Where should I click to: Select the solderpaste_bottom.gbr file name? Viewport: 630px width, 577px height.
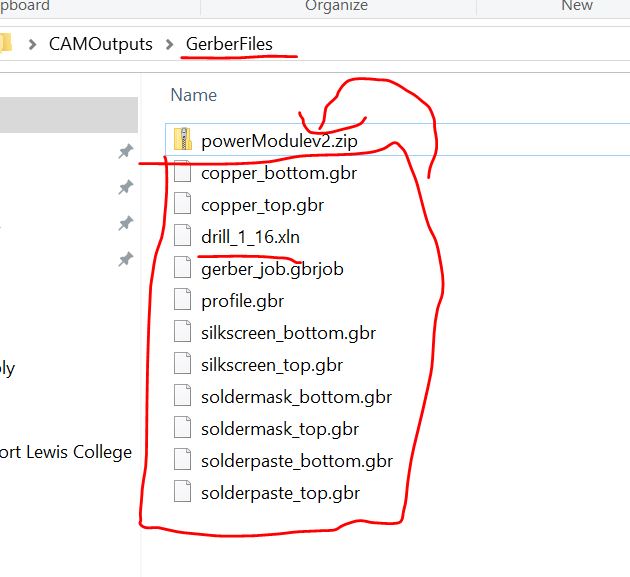(297, 461)
